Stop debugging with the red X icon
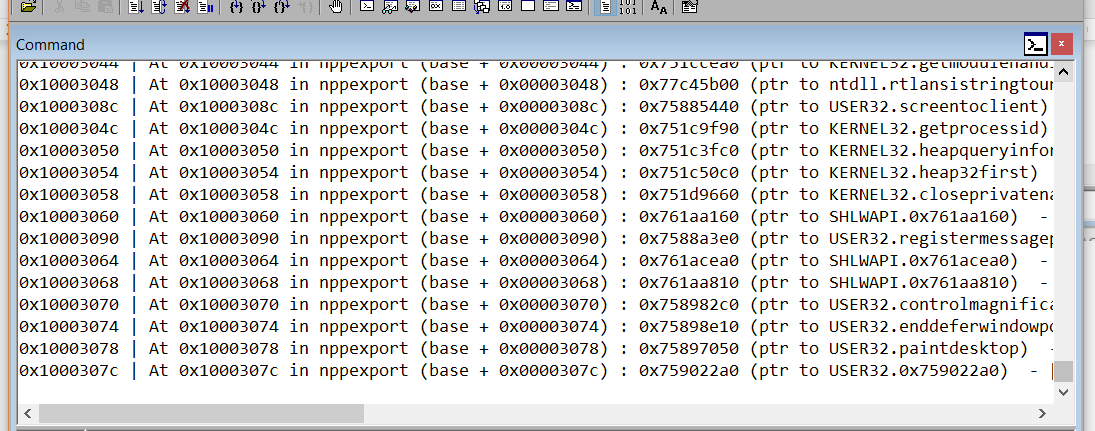The height and width of the screenshot is (431, 1095). (x=182, y=7)
